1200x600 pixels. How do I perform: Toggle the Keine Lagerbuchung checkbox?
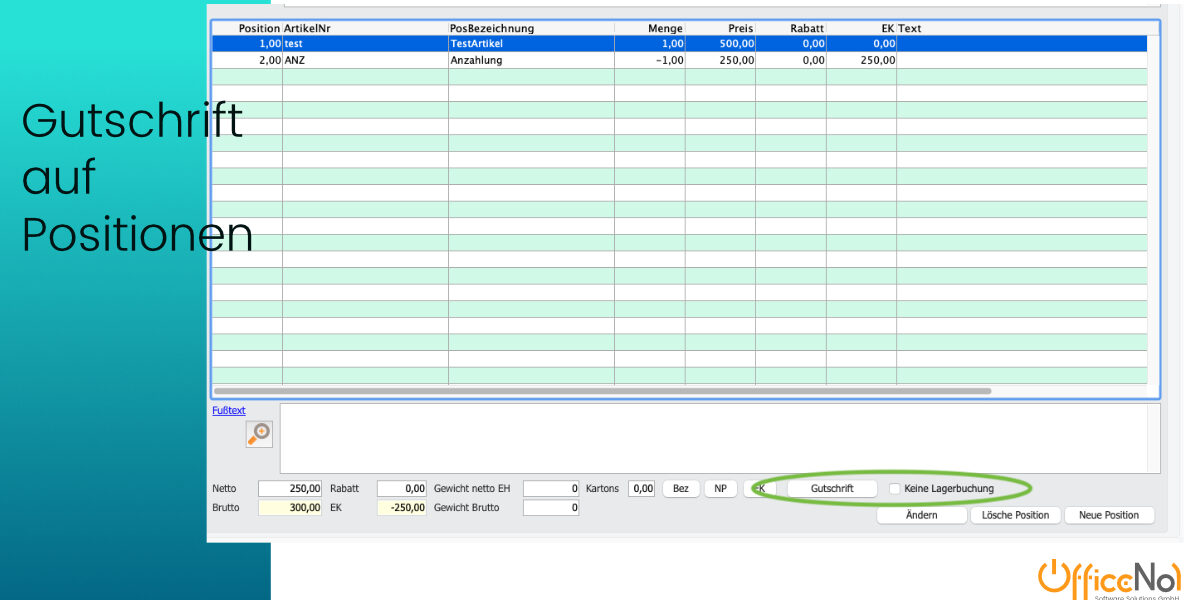click(895, 489)
